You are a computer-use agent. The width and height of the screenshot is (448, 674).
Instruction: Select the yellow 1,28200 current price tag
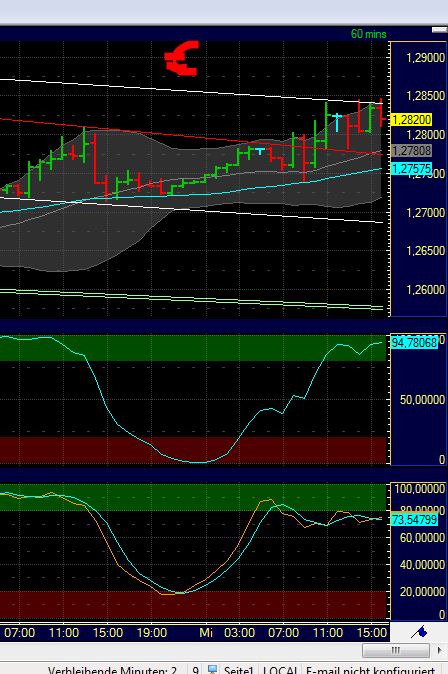[411, 119]
